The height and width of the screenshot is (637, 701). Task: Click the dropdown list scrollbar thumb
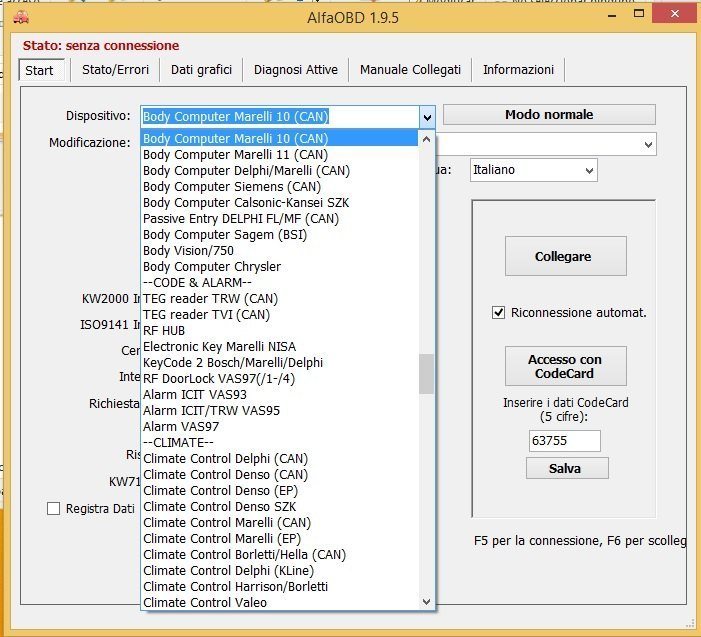pos(427,374)
